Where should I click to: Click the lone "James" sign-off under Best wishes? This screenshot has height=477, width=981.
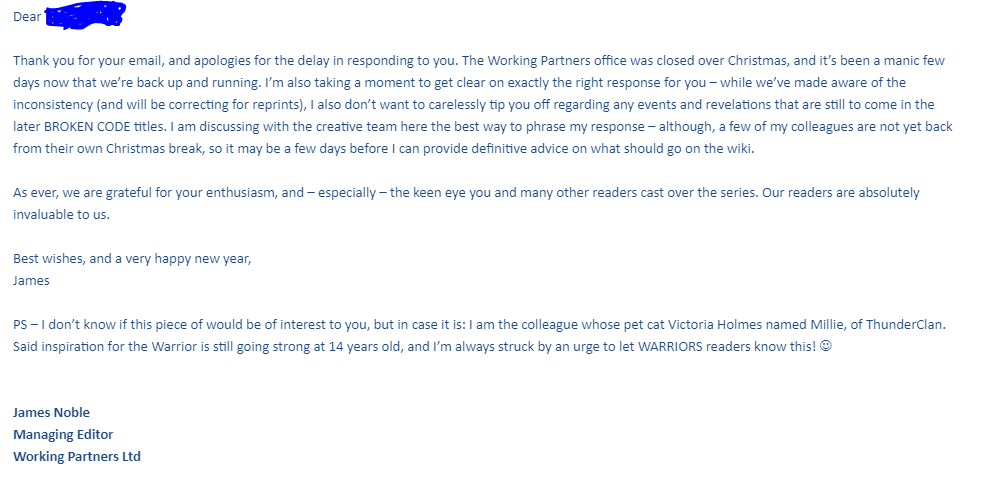click(x=31, y=280)
